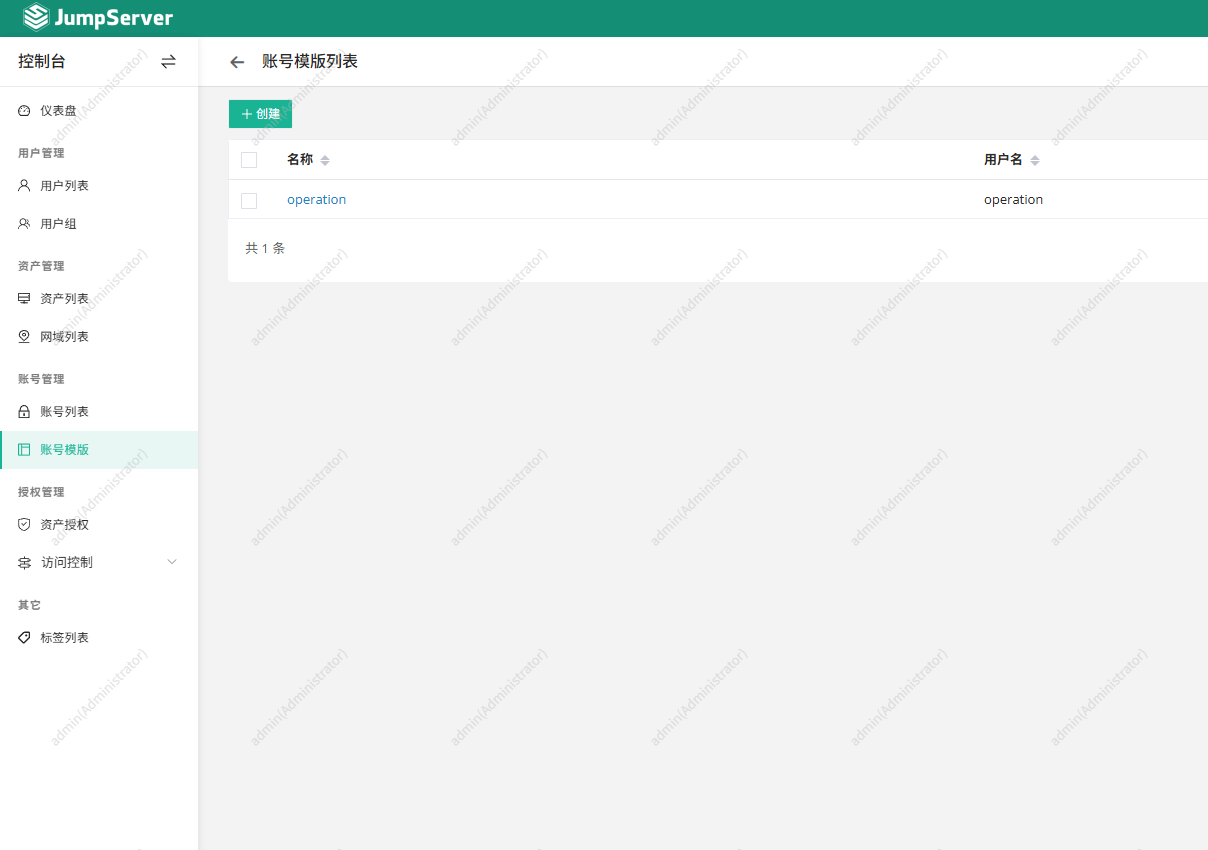This screenshot has width=1208, height=850.
Task: Click the 资产授权 shield icon
Action: click(23, 524)
